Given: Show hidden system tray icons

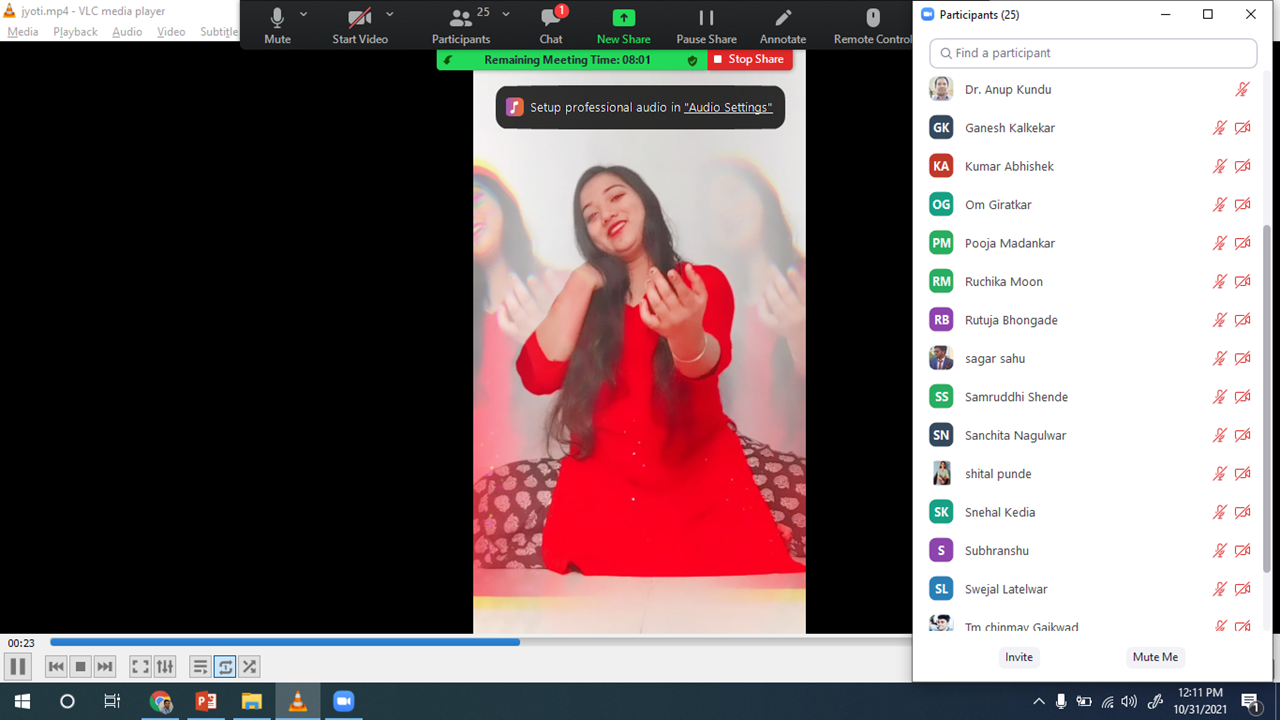Looking at the screenshot, I should pos(1039,701).
